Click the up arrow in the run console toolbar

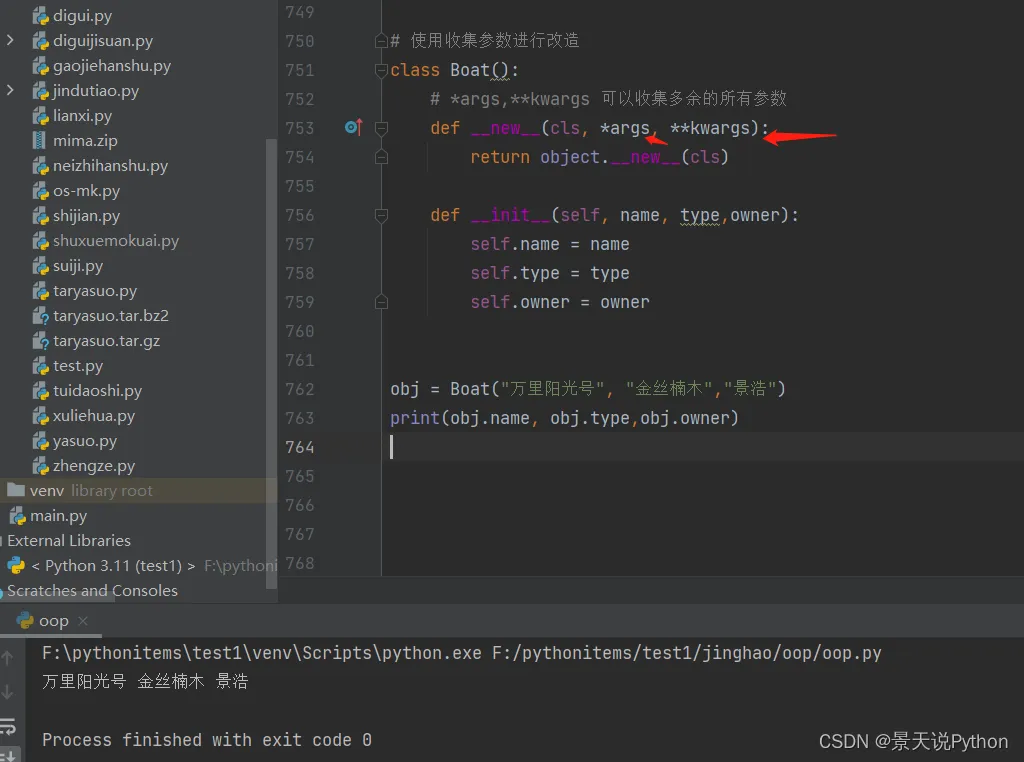8,657
